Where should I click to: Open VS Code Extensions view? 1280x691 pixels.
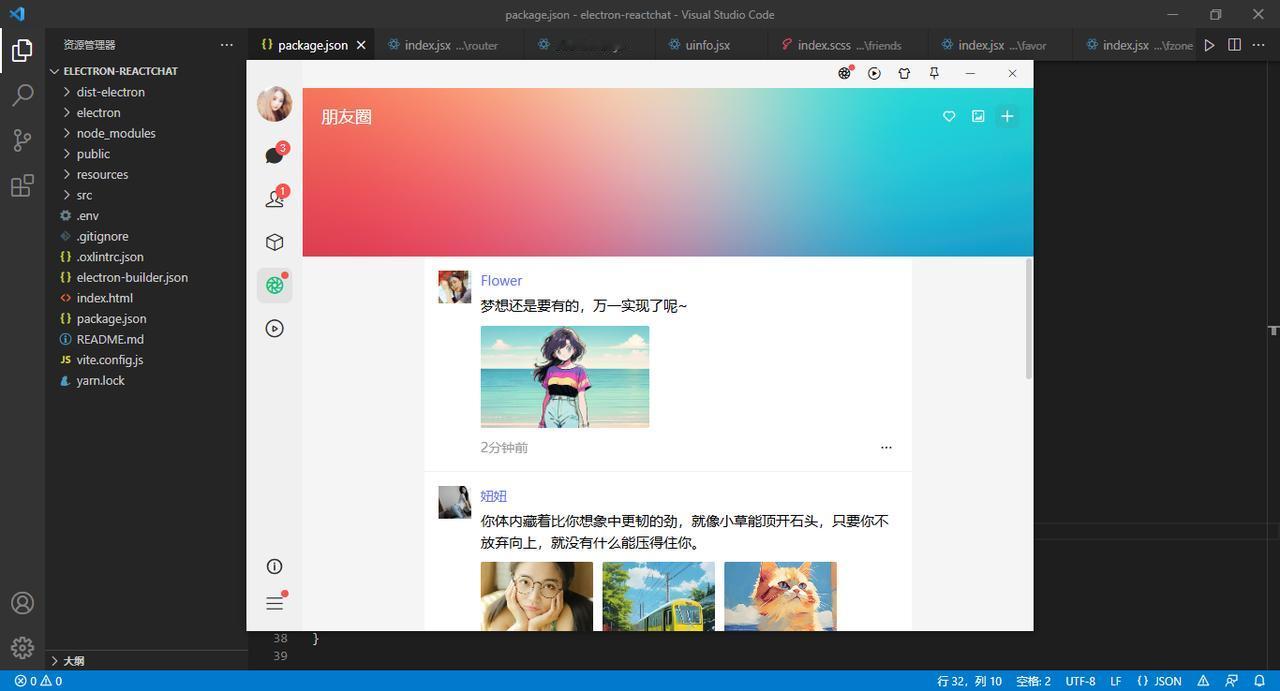22,186
